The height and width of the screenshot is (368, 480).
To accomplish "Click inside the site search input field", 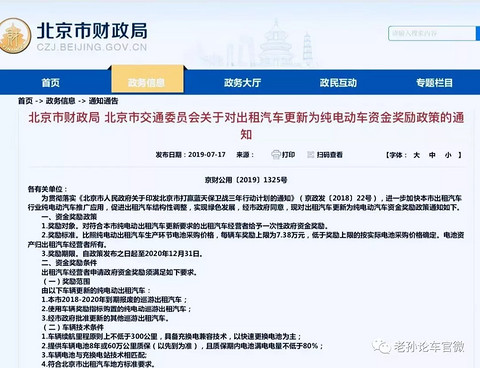I will click(432, 33).
